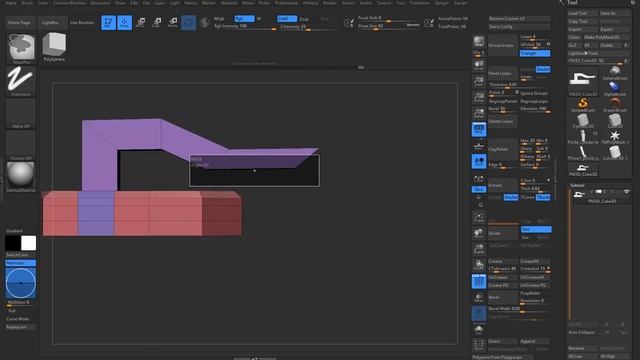Click the AAHalf icon
Image resolution: width=640 pixels, height=360 pixels.
[479, 113]
